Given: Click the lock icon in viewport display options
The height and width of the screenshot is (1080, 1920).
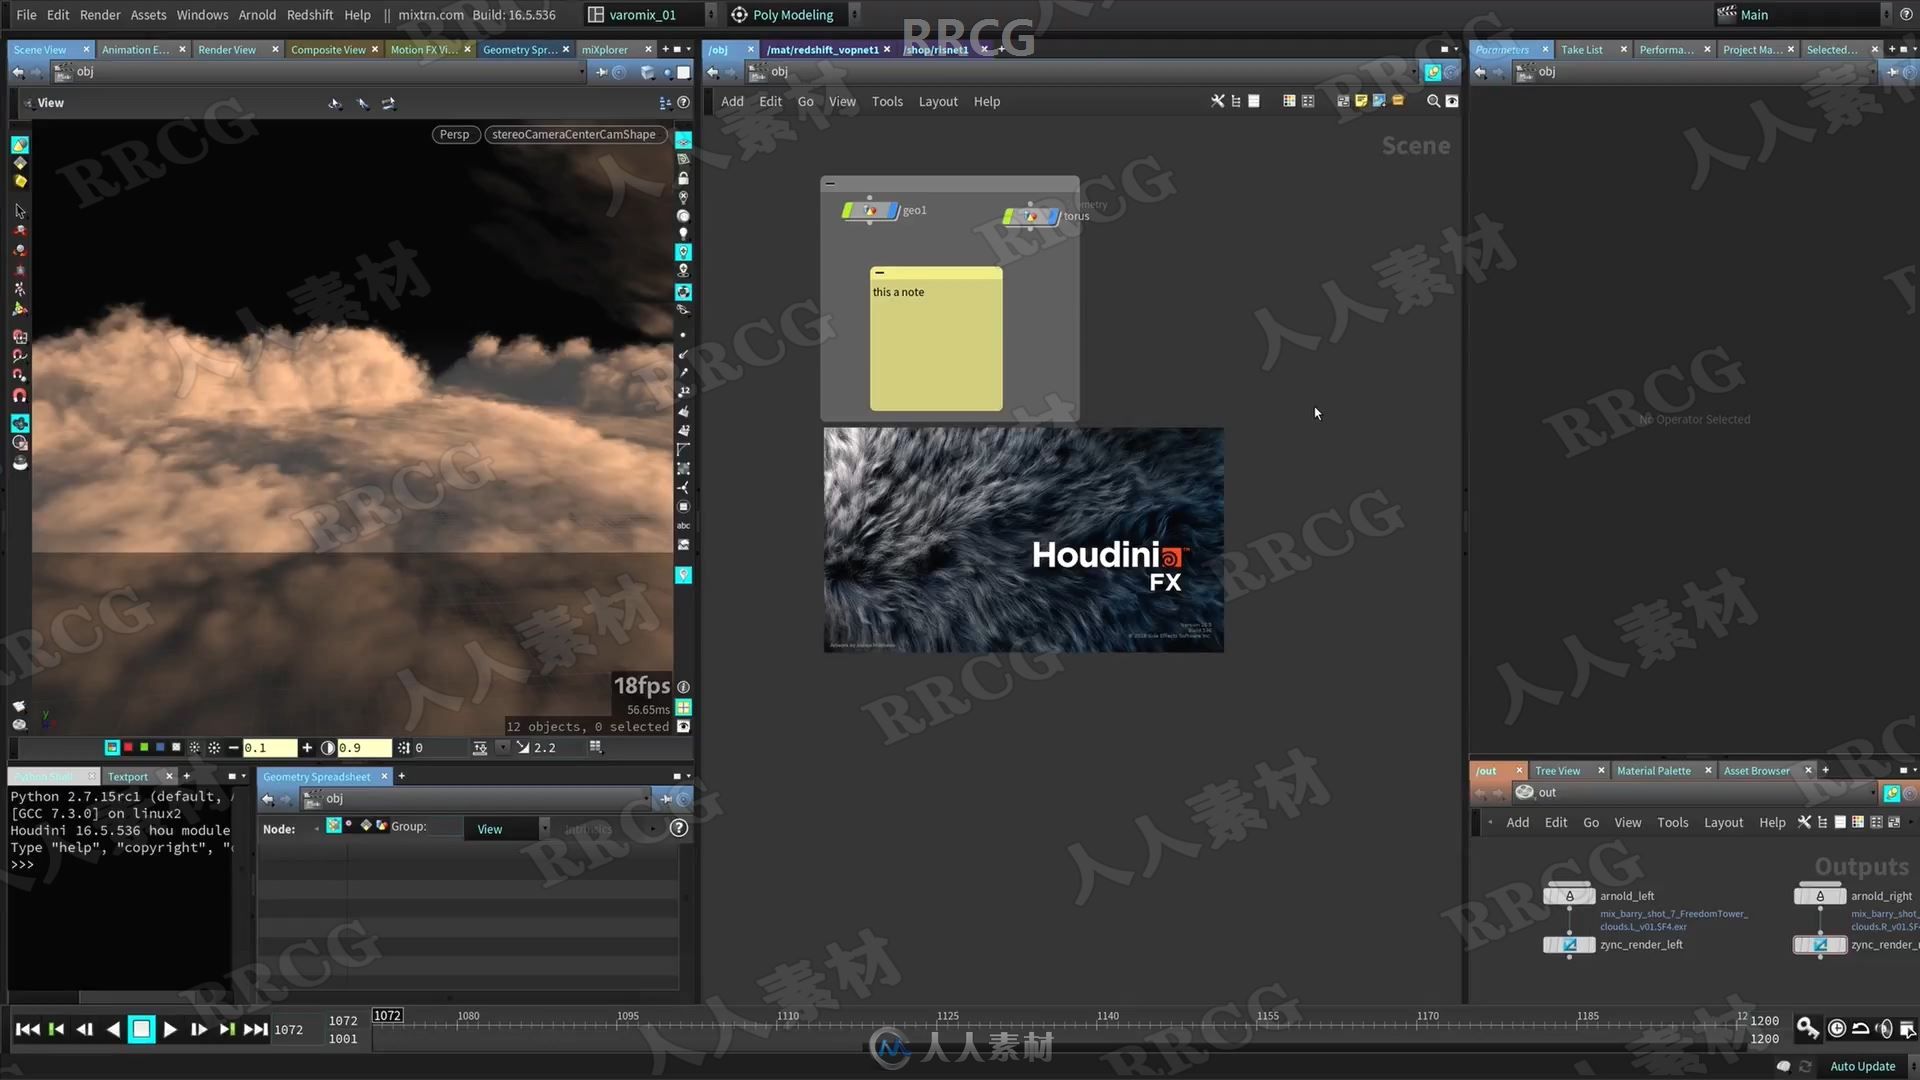Looking at the screenshot, I should click(x=683, y=178).
